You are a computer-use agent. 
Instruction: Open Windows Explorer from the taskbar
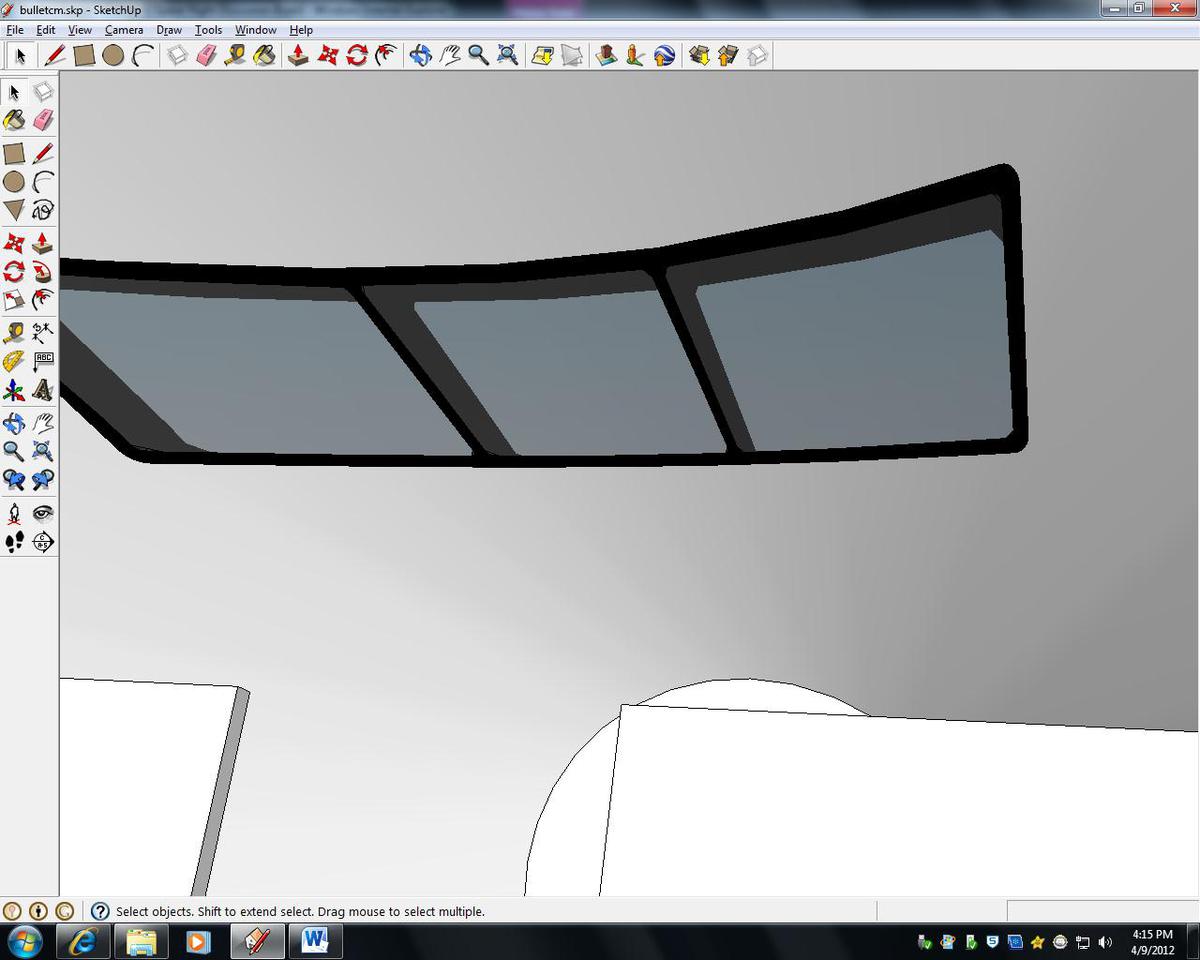coord(141,941)
